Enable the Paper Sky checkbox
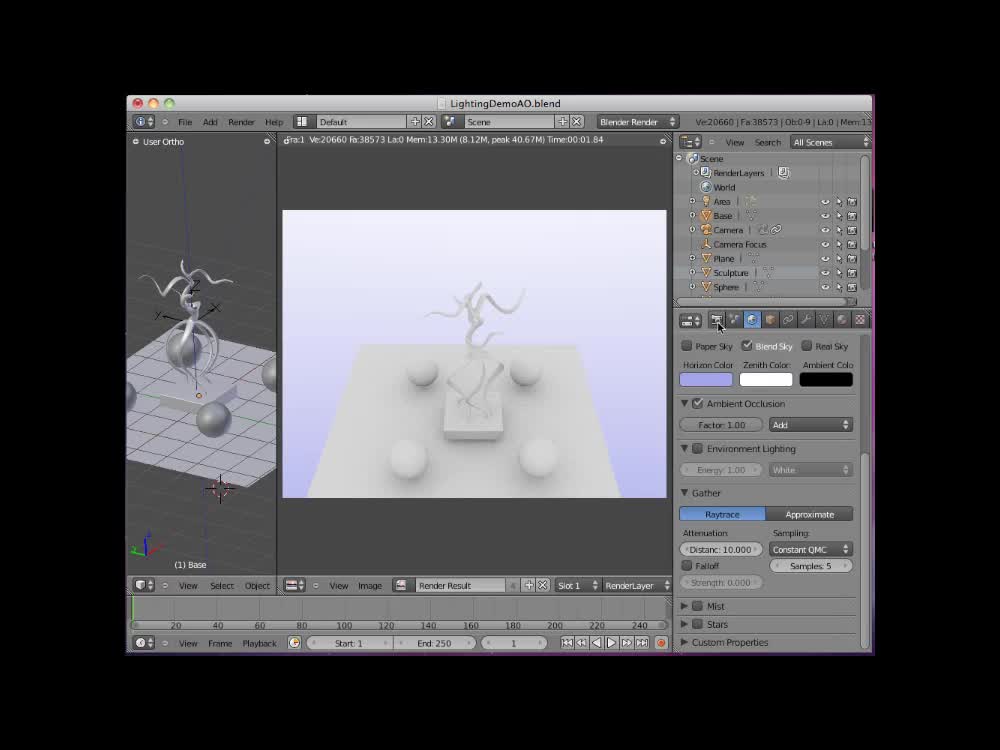This screenshot has height=750, width=1000. click(x=684, y=346)
